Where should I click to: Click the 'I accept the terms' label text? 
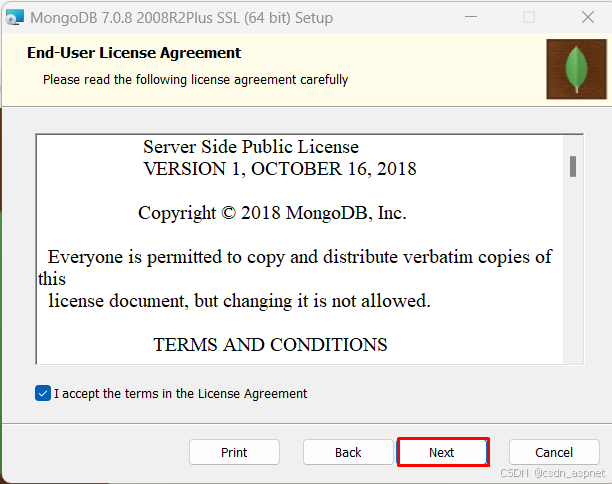pyautogui.click(x=180, y=393)
